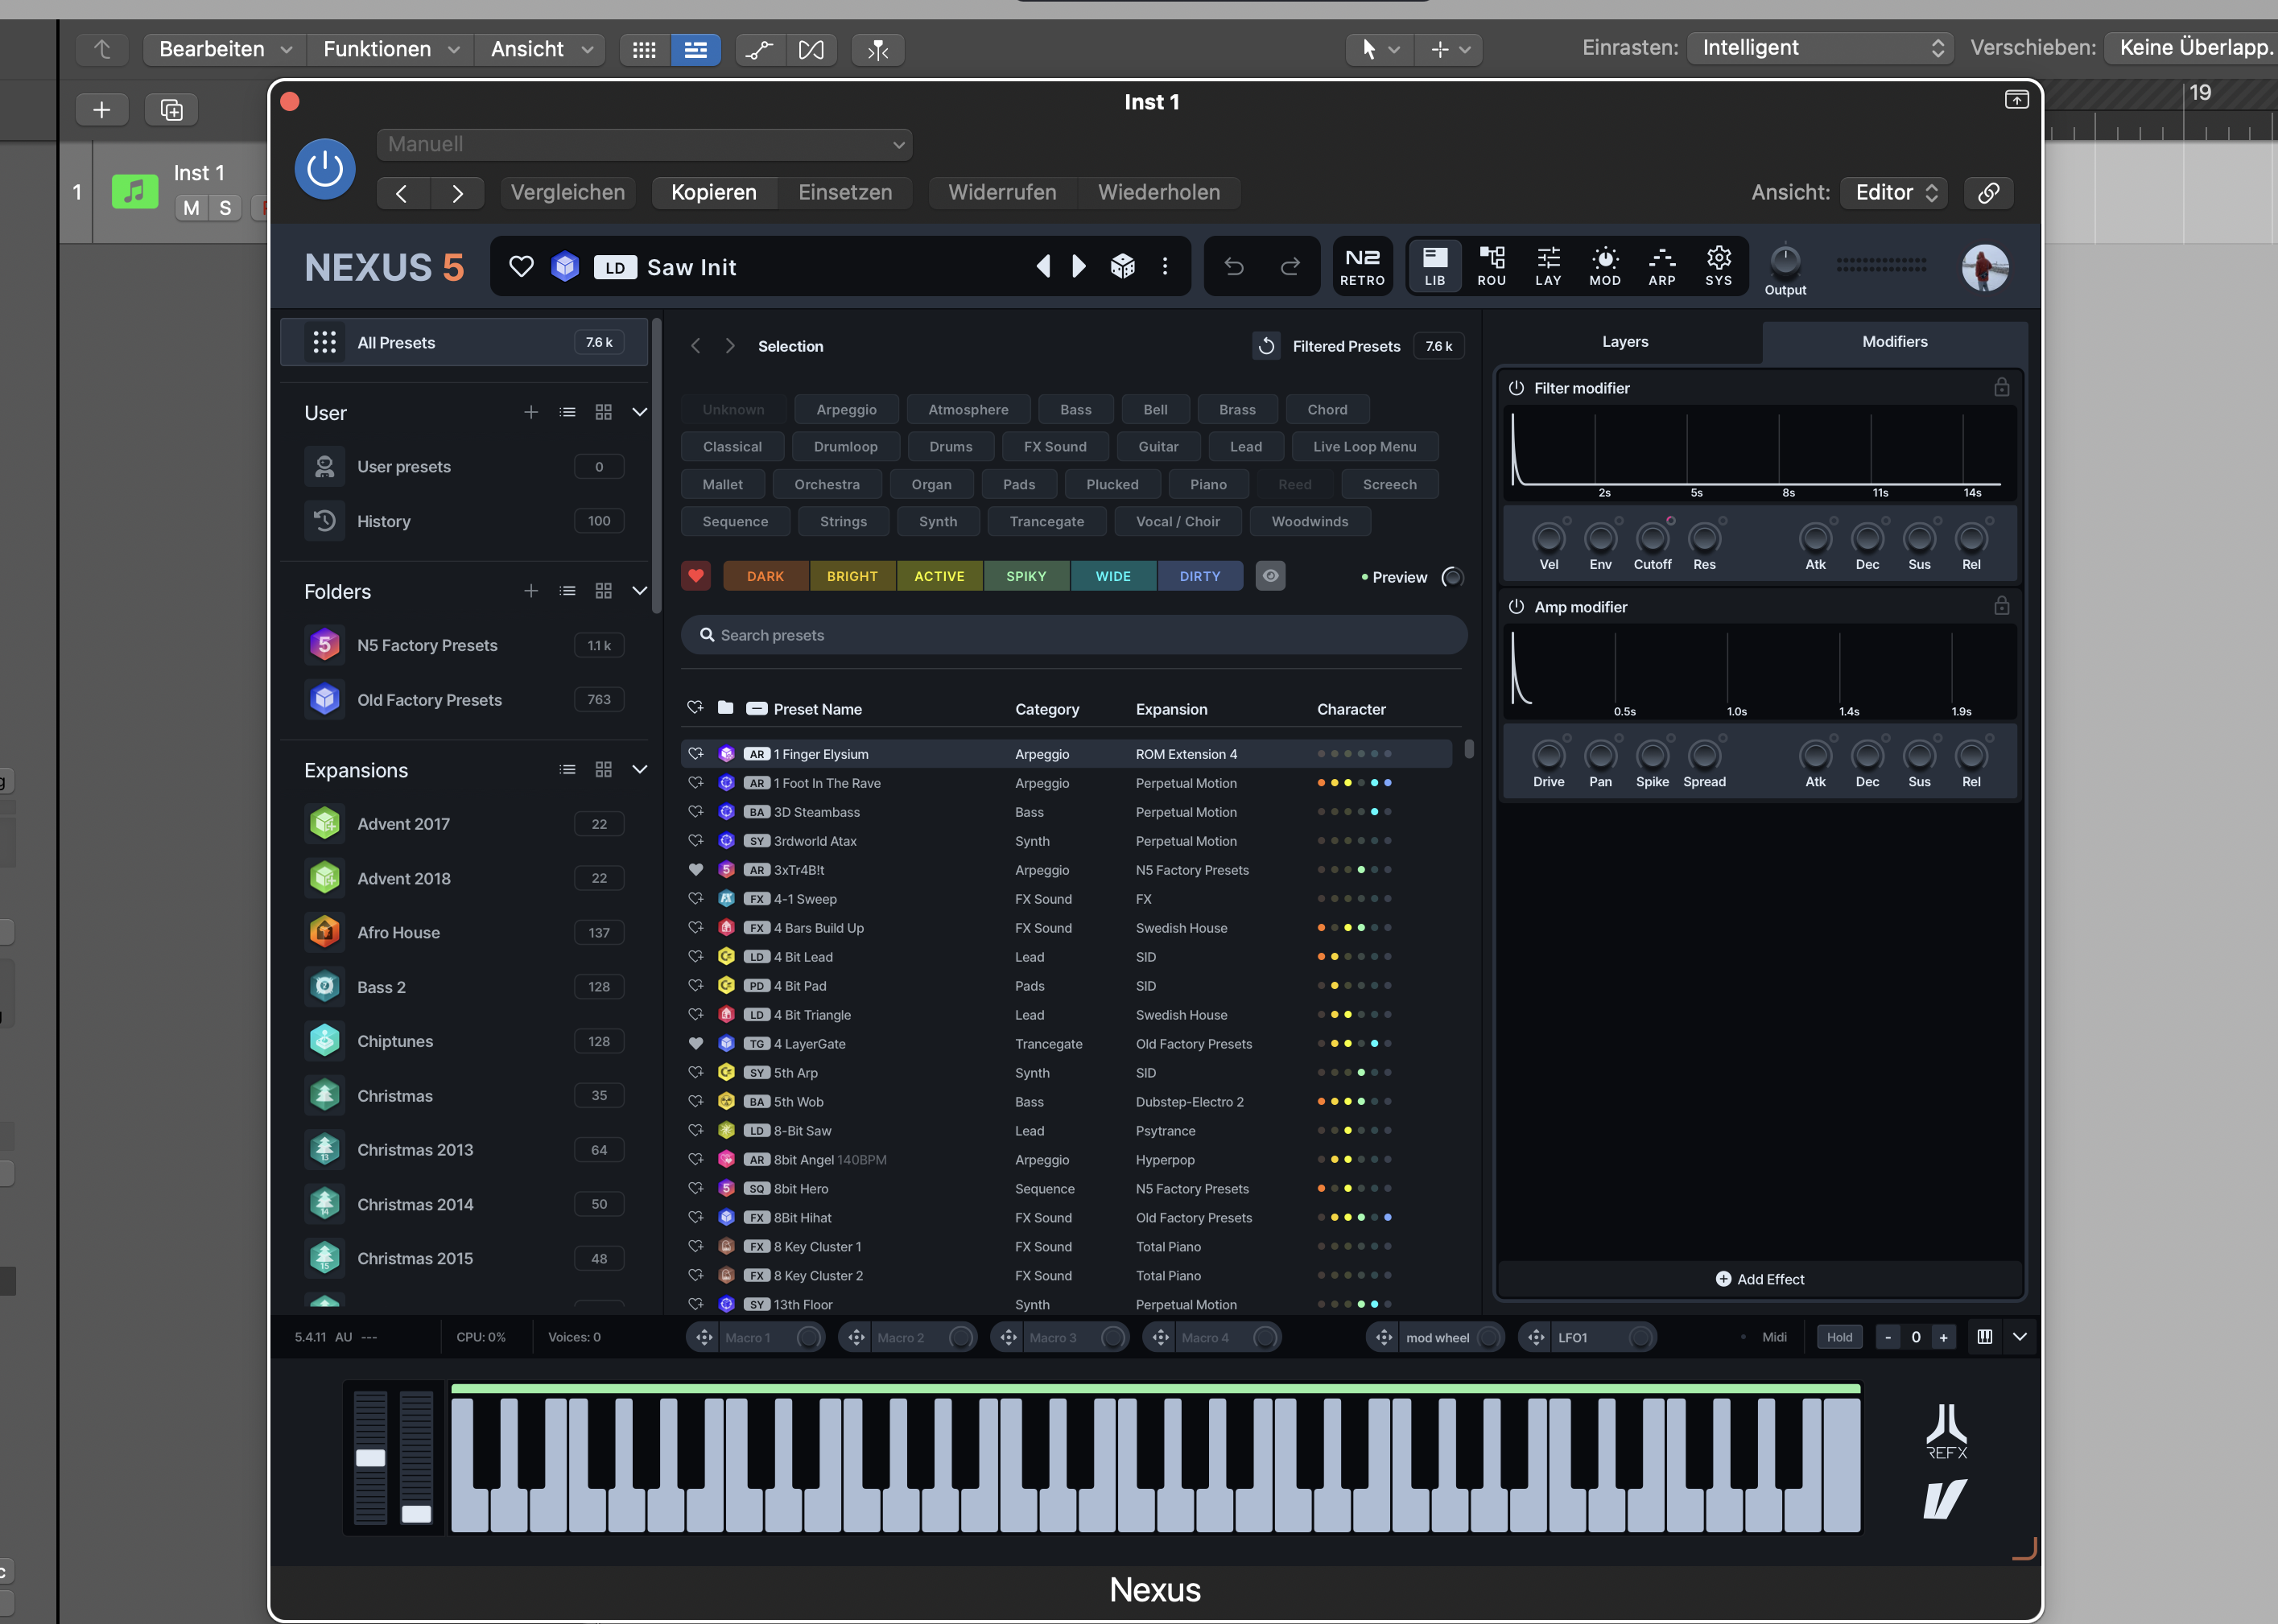Screen dimensions: 2278x1624
Task: Reset filtered presets with refresh icon
Action: click(x=1266, y=346)
